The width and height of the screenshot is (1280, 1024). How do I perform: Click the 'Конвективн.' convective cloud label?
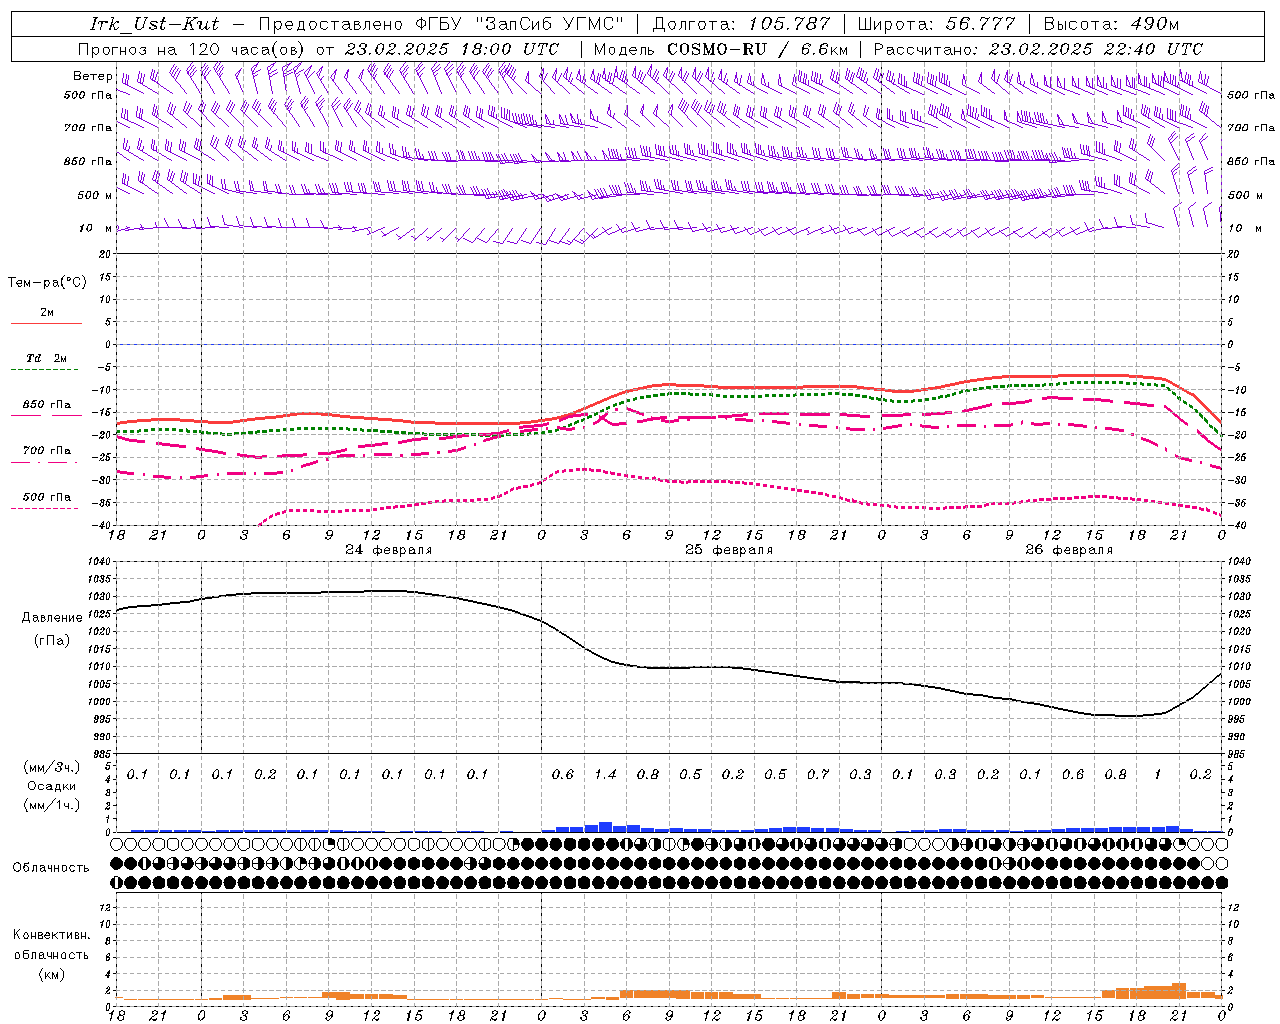click(x=51, y=935)
